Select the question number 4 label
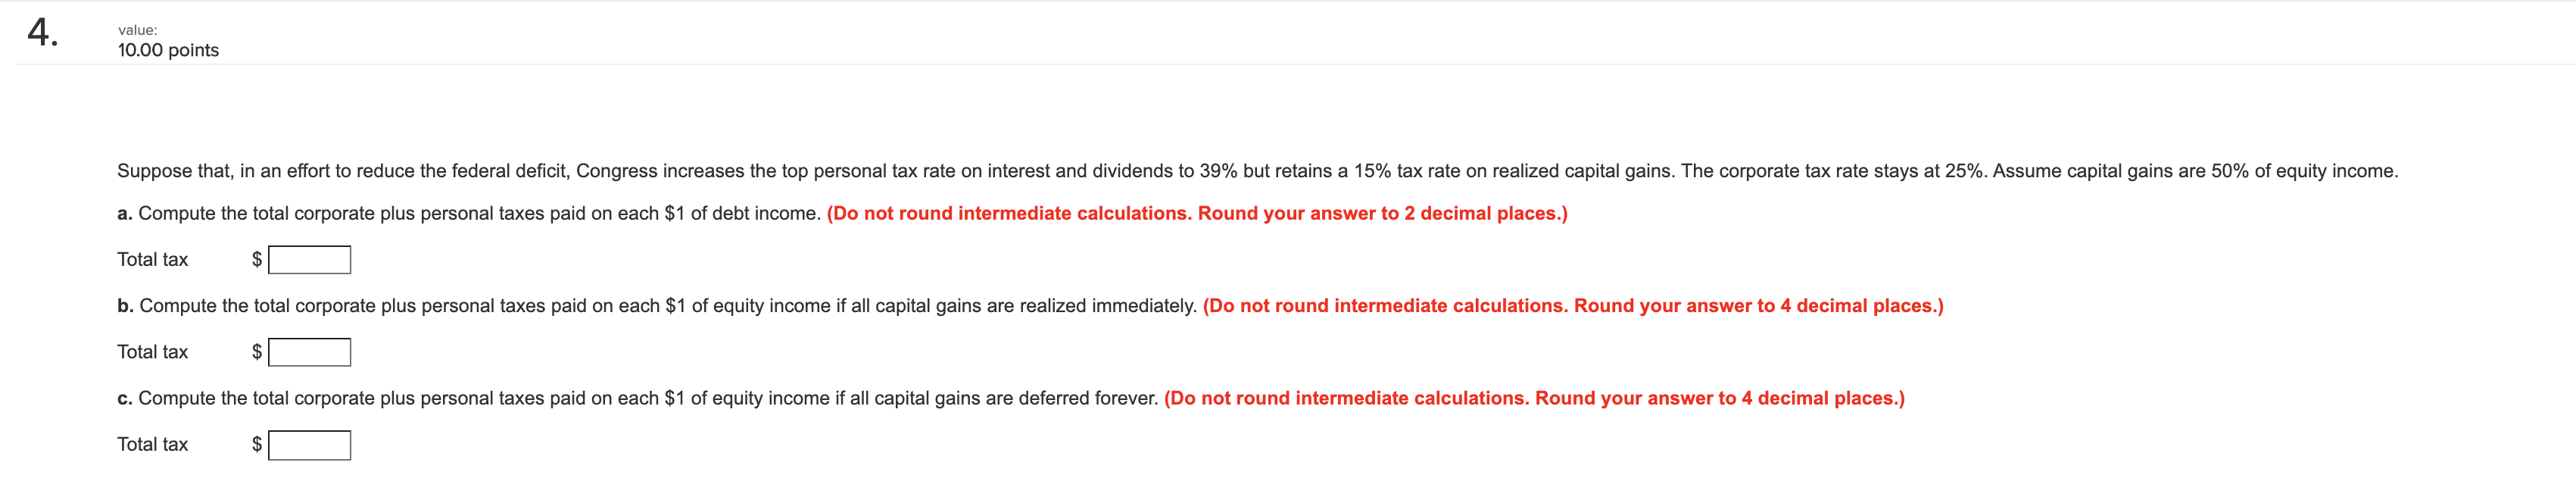 click(x=40, y=32)
